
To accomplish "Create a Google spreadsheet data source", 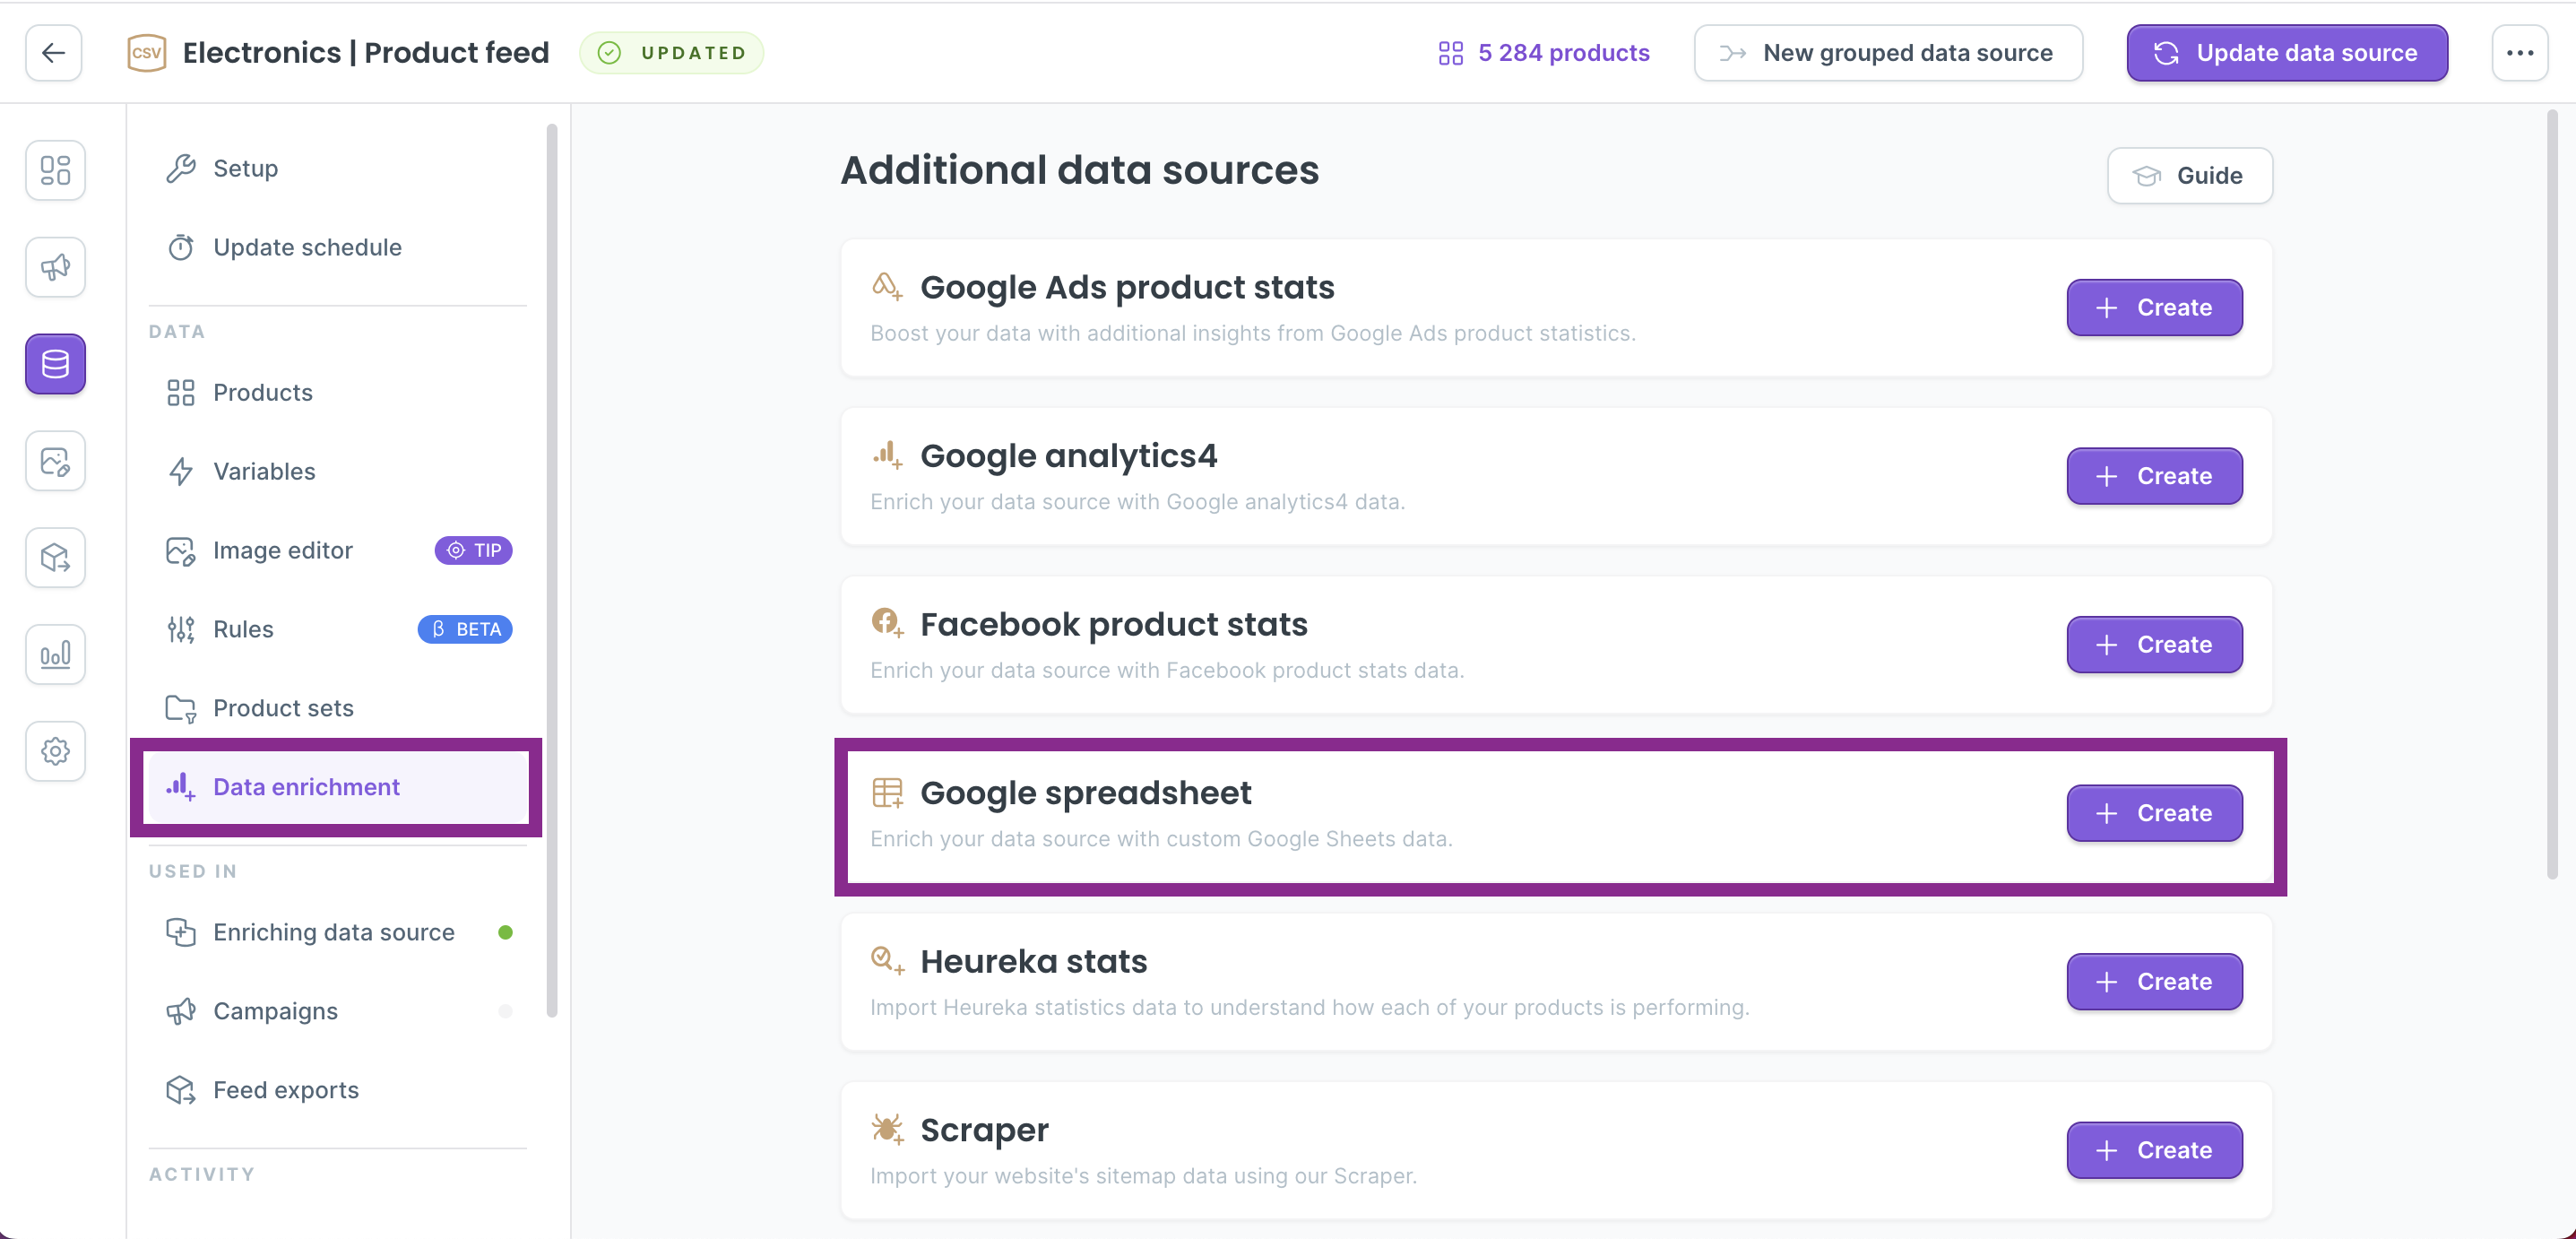I will [x=2154, y=813].
